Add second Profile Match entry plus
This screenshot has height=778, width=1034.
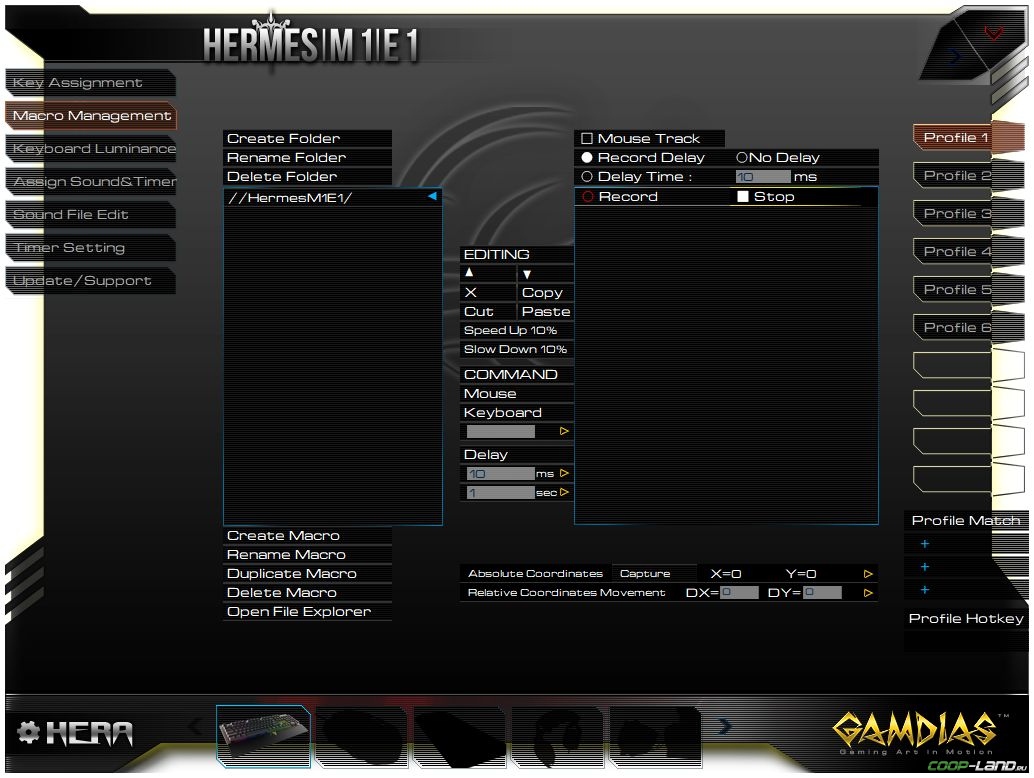coord(925,567)
